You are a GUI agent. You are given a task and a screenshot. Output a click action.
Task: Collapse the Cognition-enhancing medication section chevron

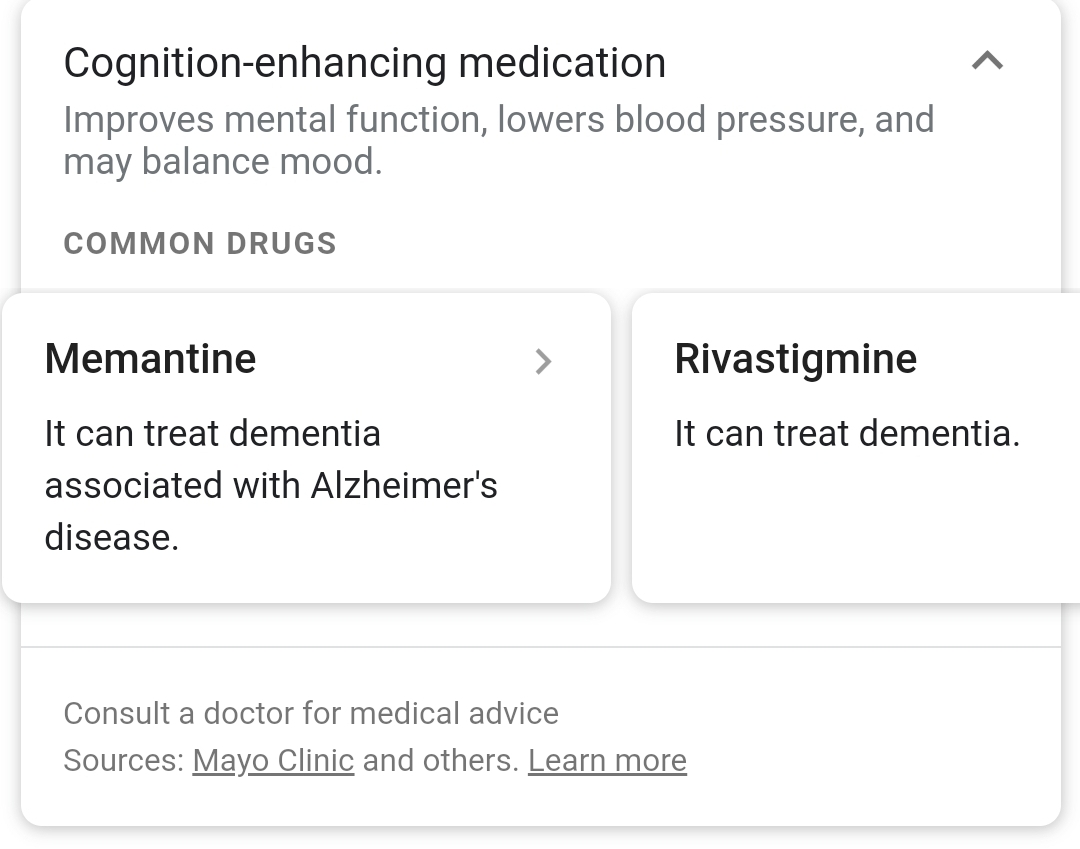[987, 62]
